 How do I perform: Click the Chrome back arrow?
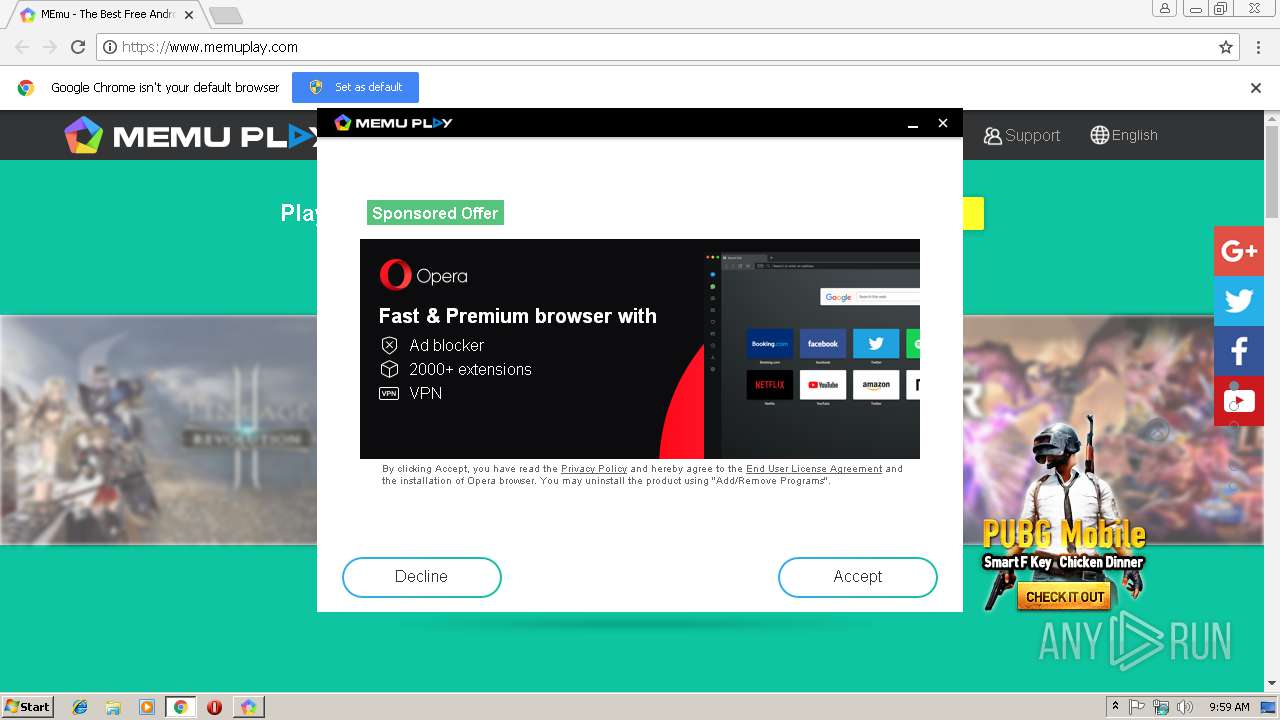[x=22, y=47]
